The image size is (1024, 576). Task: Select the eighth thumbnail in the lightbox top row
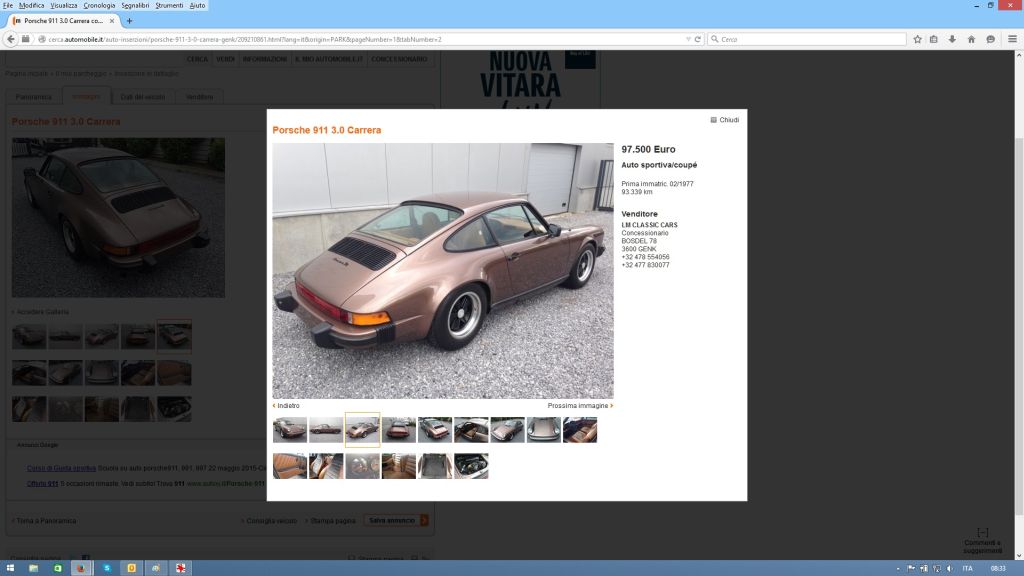[x=543, y=430]
